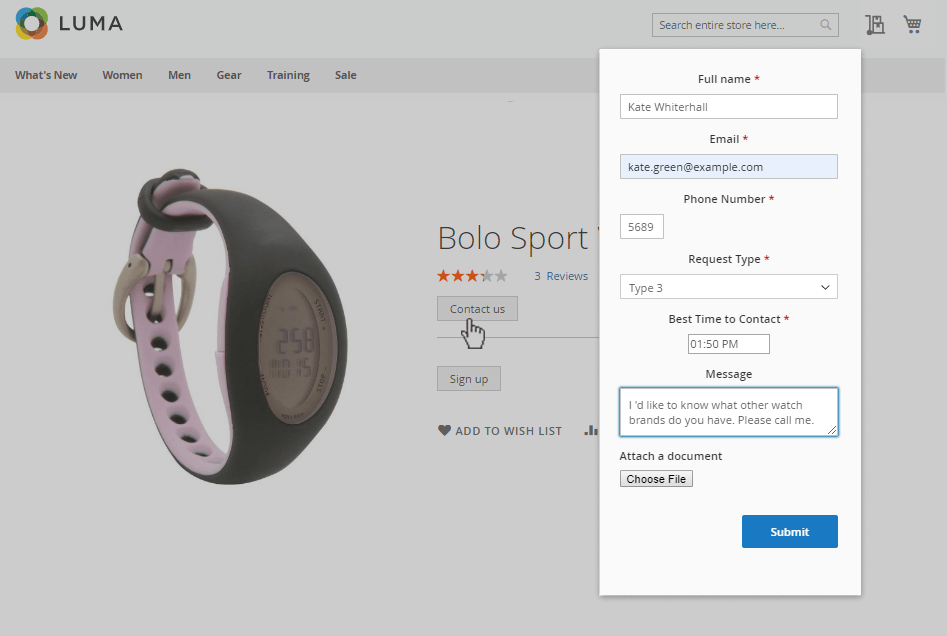
Task: Click the heart Add to Wish List icon
Action: [445, 431]
